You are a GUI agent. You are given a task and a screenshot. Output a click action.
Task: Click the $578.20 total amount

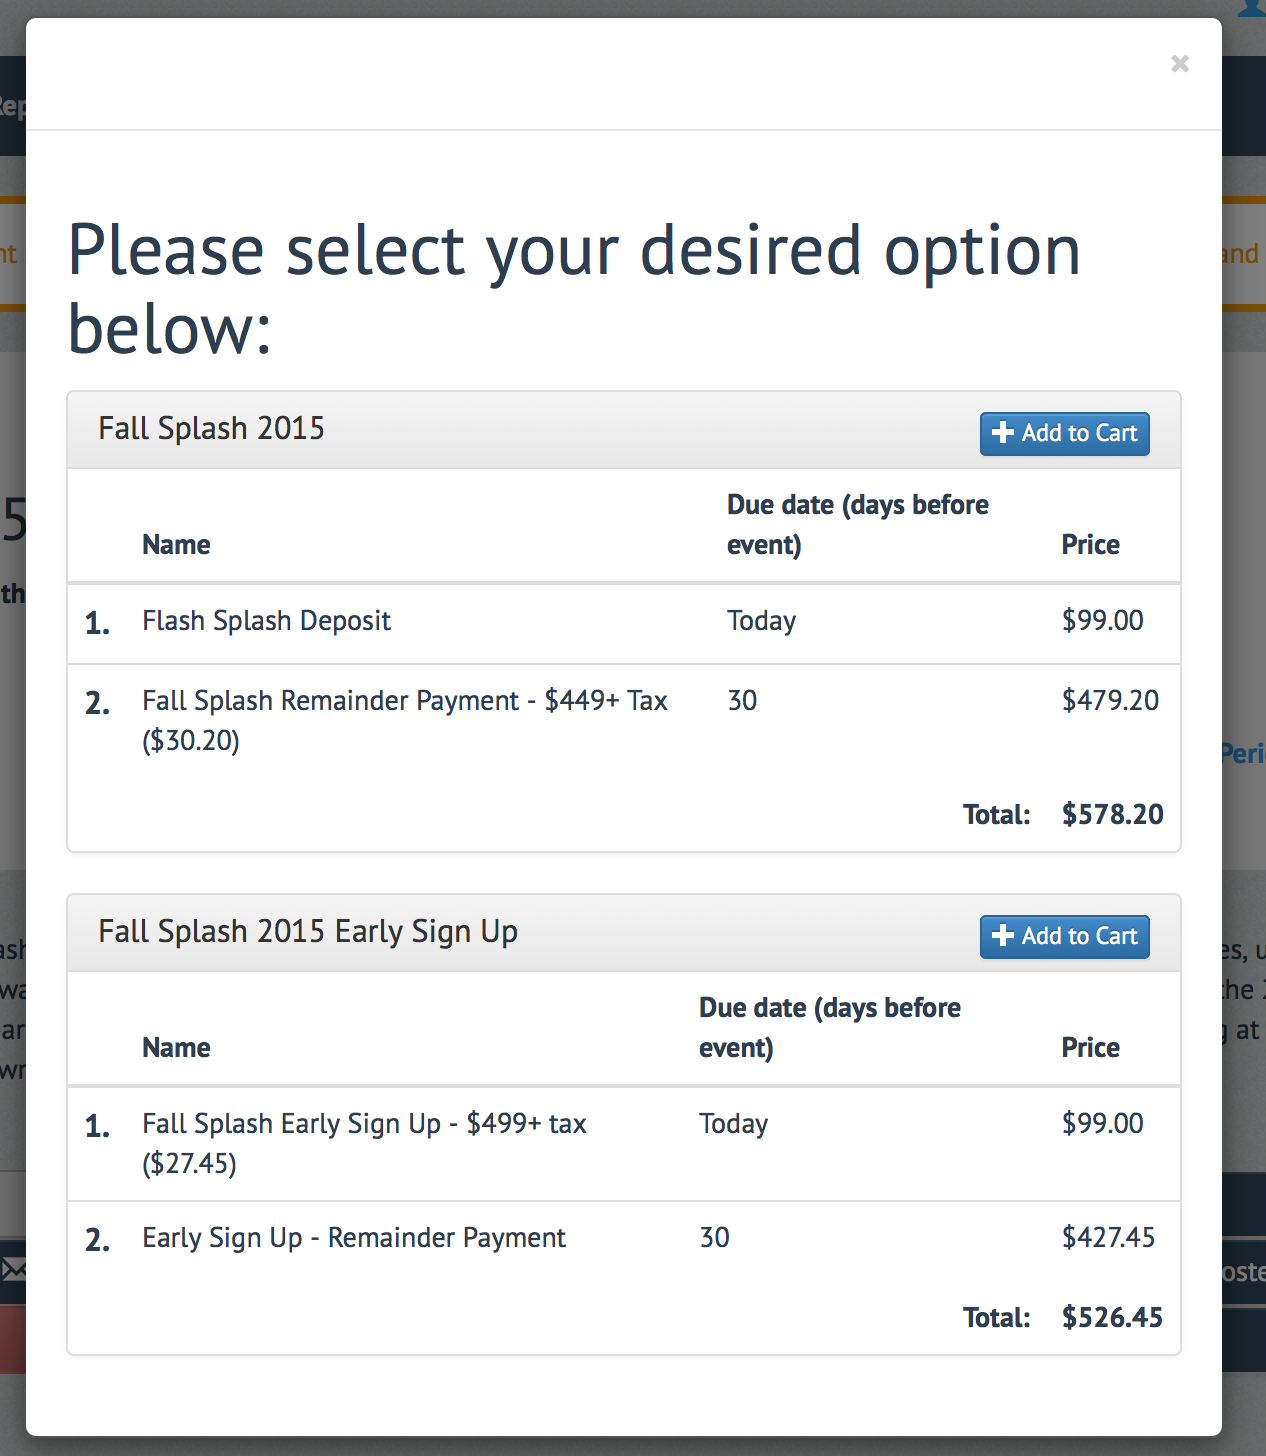click(1112, 814)
